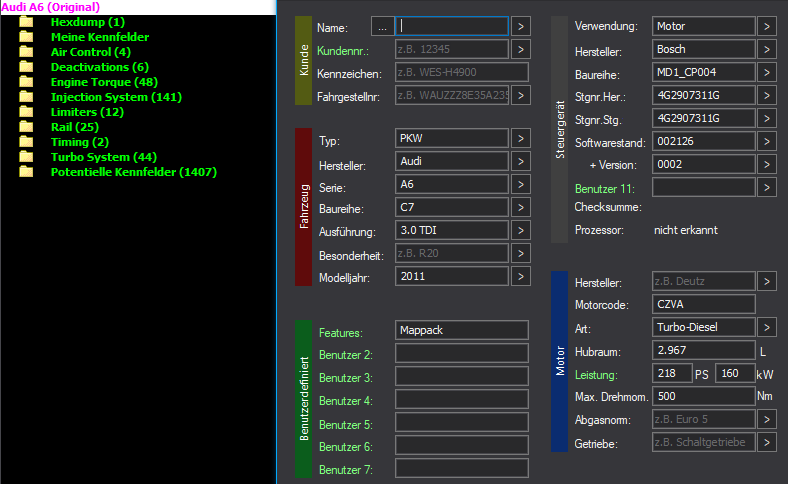Open the Rail (25) folder icon
This screenshot has width=788, height=484.
(26, 127)
